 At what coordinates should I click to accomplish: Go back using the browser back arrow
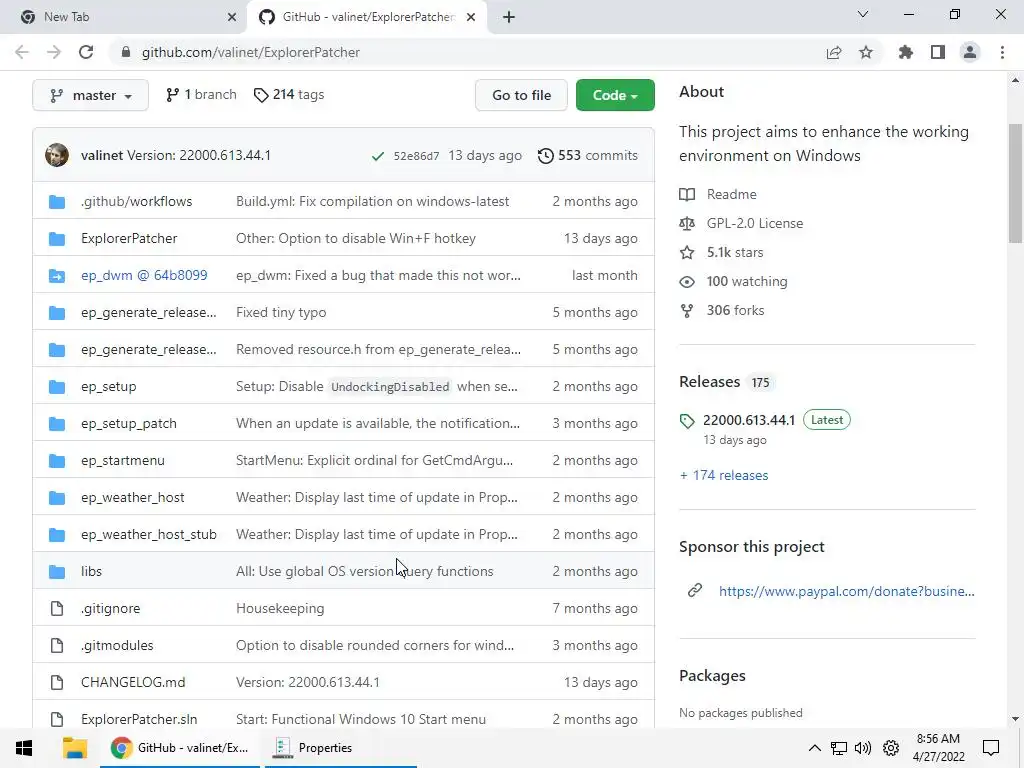(22, 52)
